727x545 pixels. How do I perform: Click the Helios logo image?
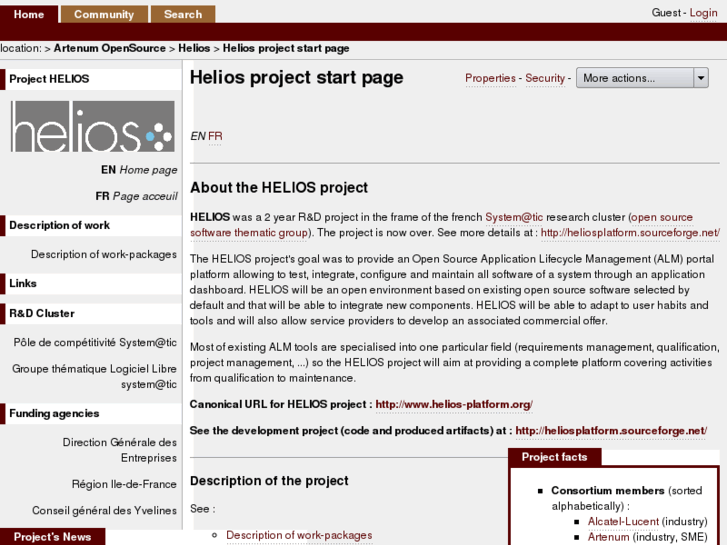click(x=93, y=126)
